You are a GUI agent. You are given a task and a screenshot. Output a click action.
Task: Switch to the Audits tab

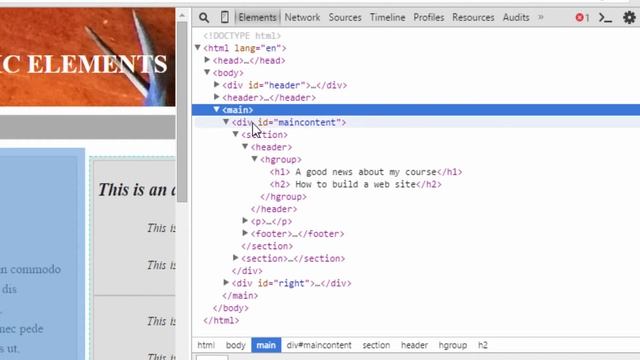coord(516,18)
